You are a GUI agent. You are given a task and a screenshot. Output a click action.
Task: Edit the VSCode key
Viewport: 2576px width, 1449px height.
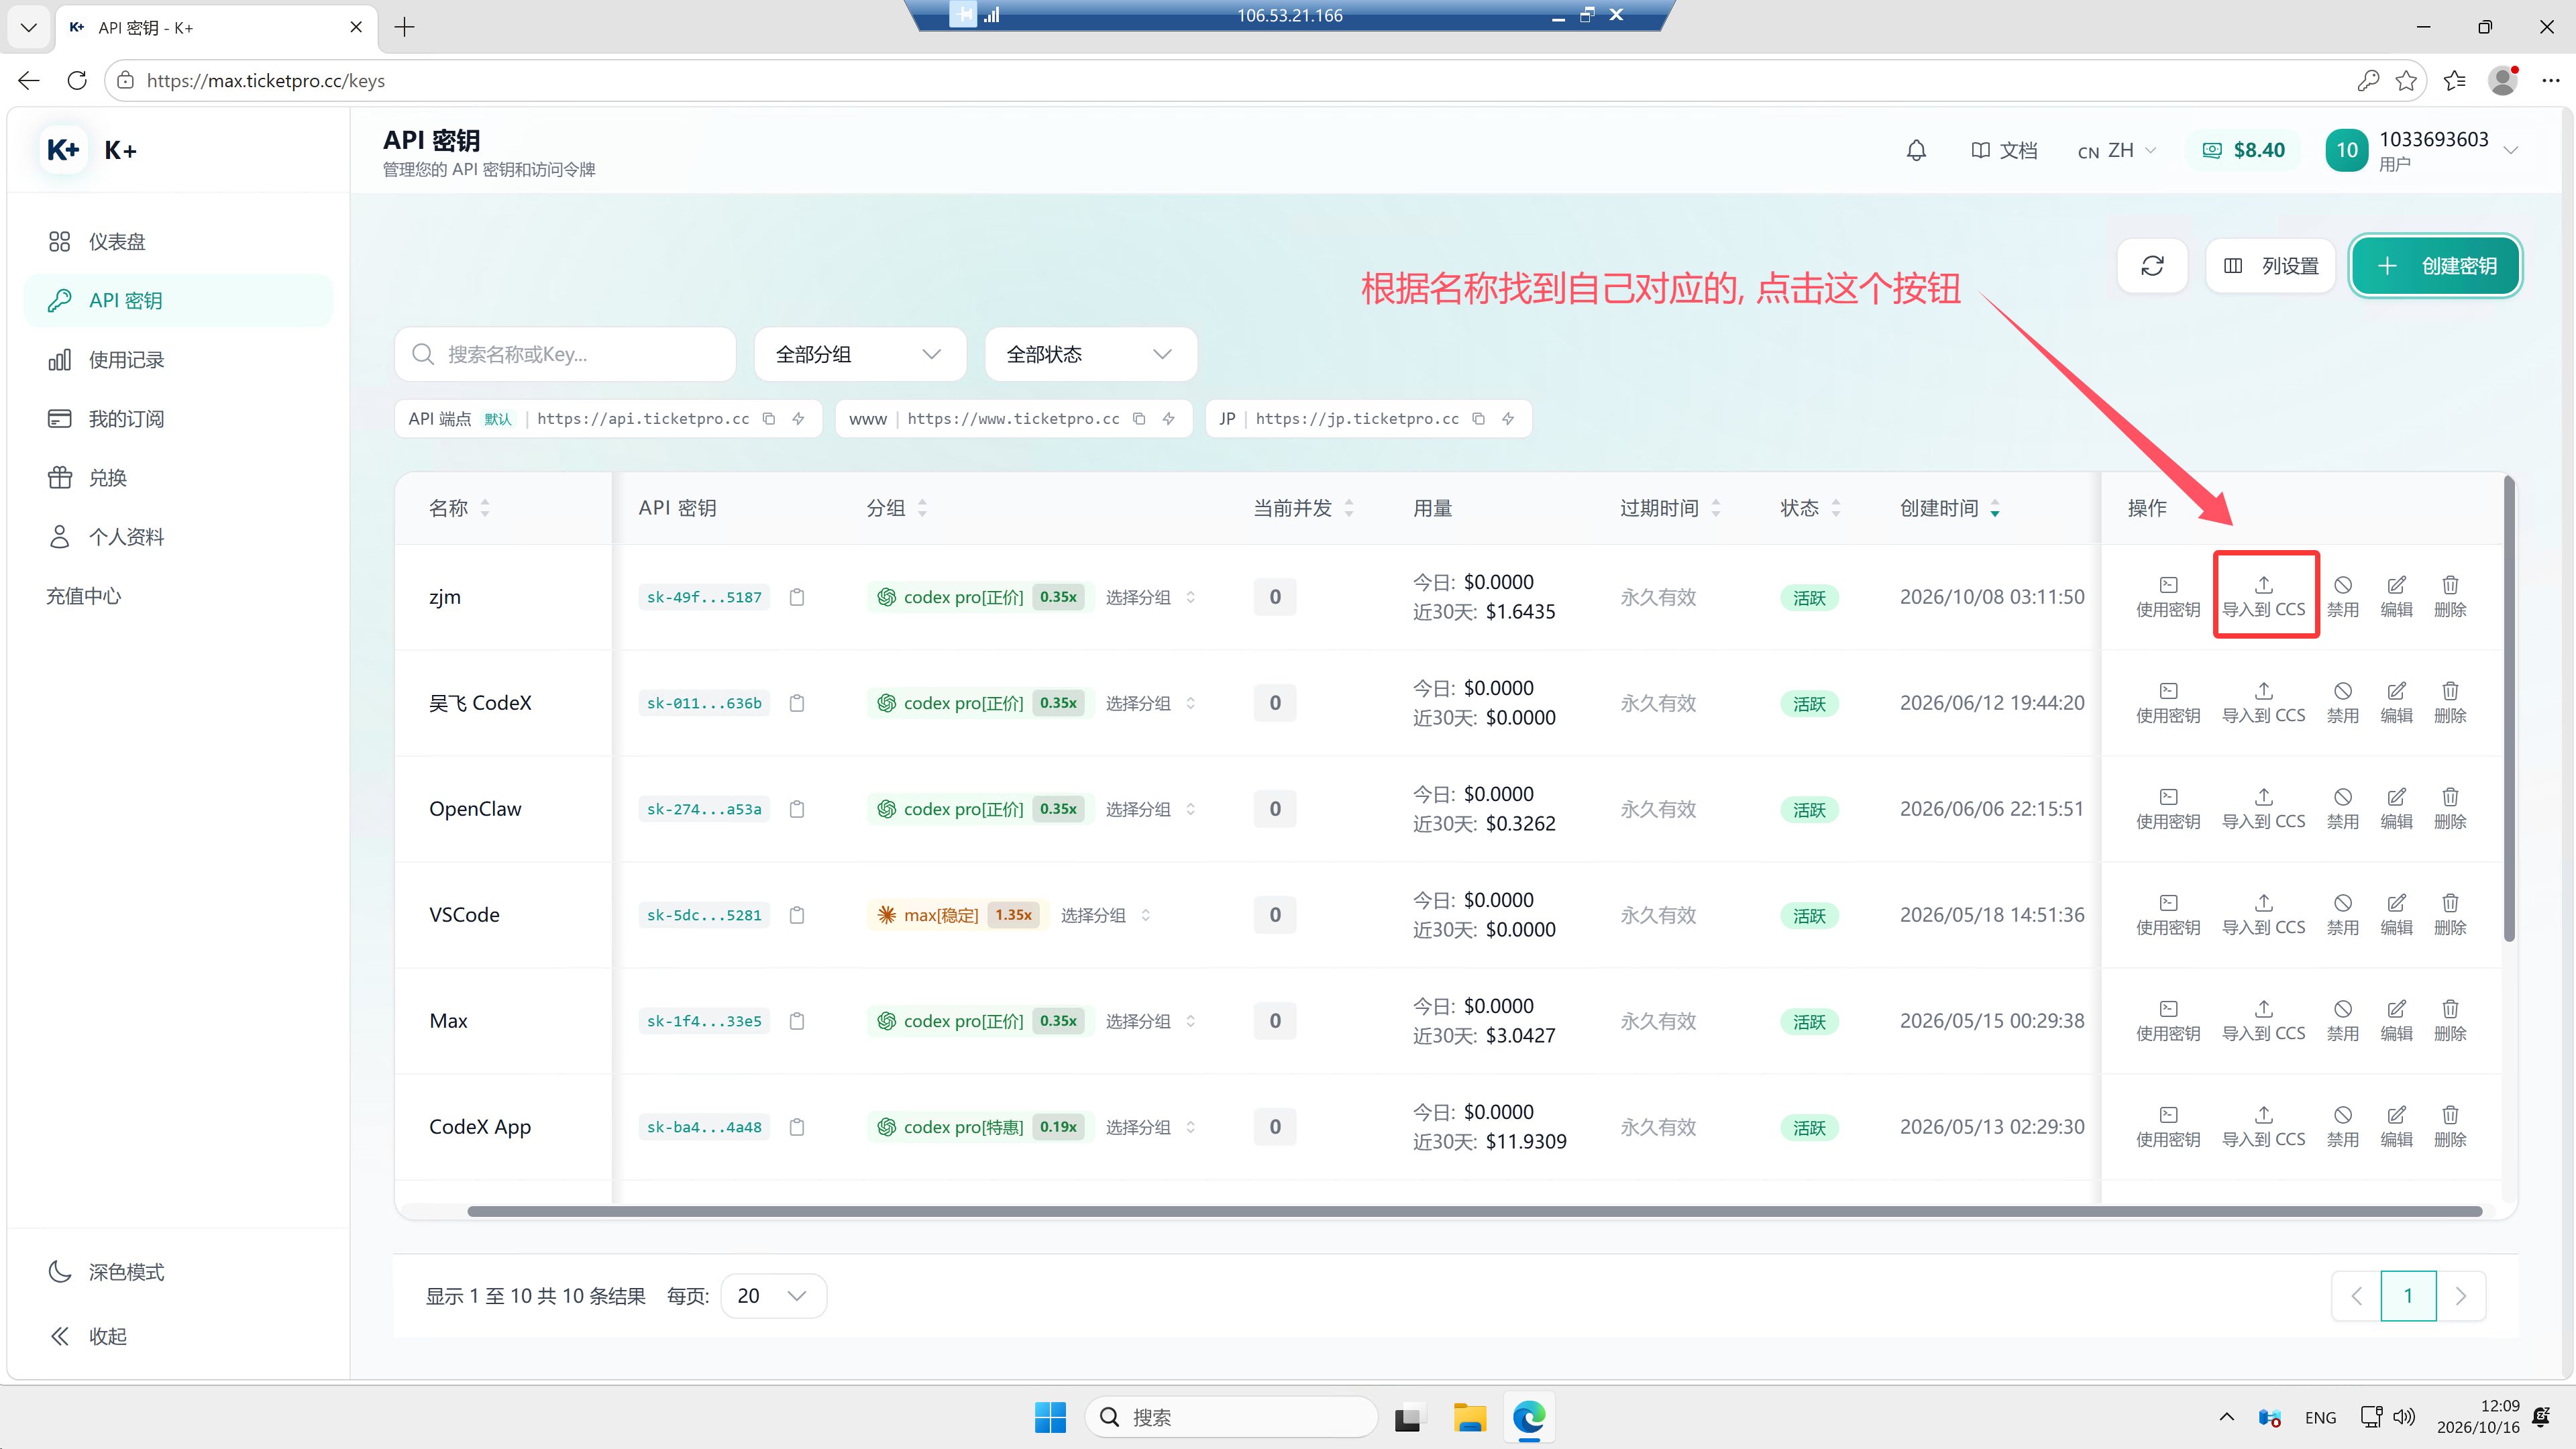coord(2396,915)
